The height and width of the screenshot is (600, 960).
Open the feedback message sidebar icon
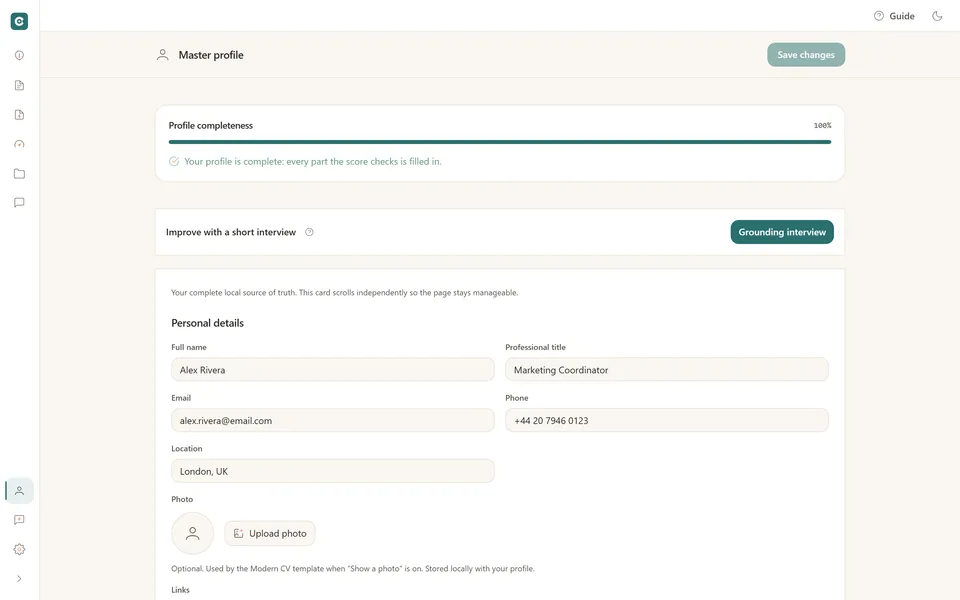point(19,520)
